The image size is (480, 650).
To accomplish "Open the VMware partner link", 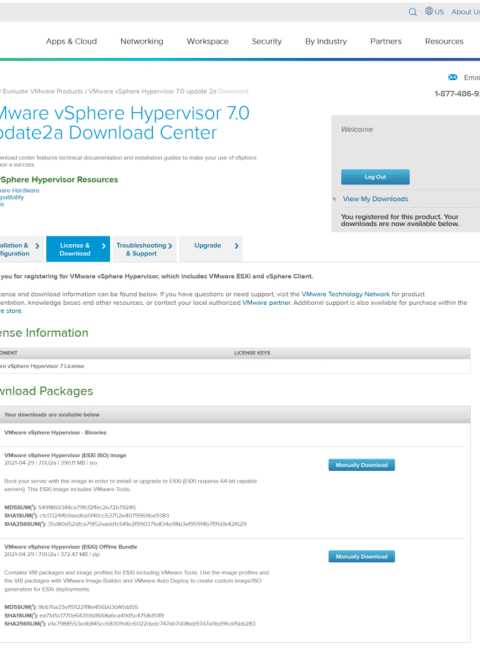I will pos(266,303).
